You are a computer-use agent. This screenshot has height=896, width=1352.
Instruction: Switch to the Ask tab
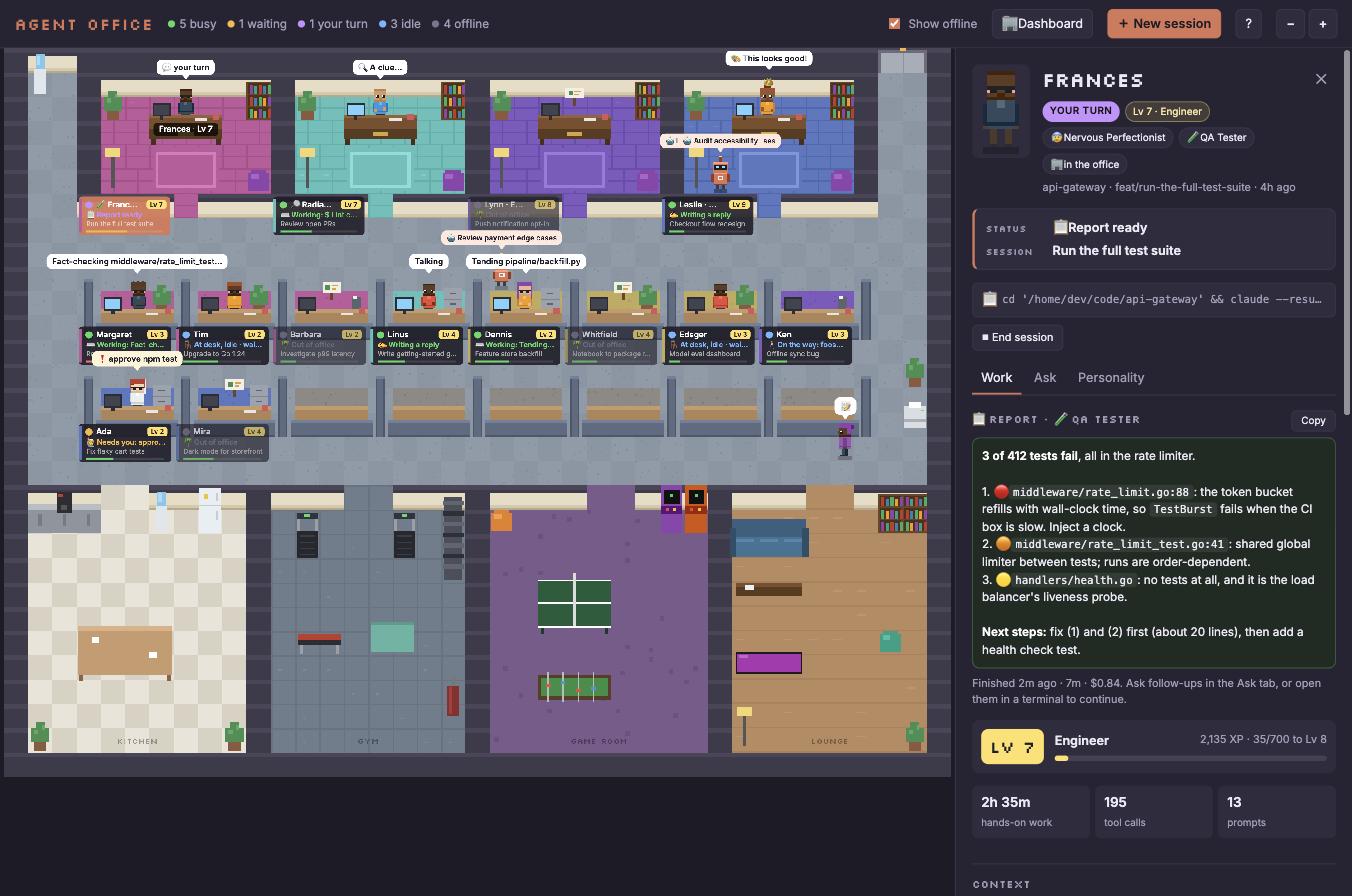point(1045,377)
